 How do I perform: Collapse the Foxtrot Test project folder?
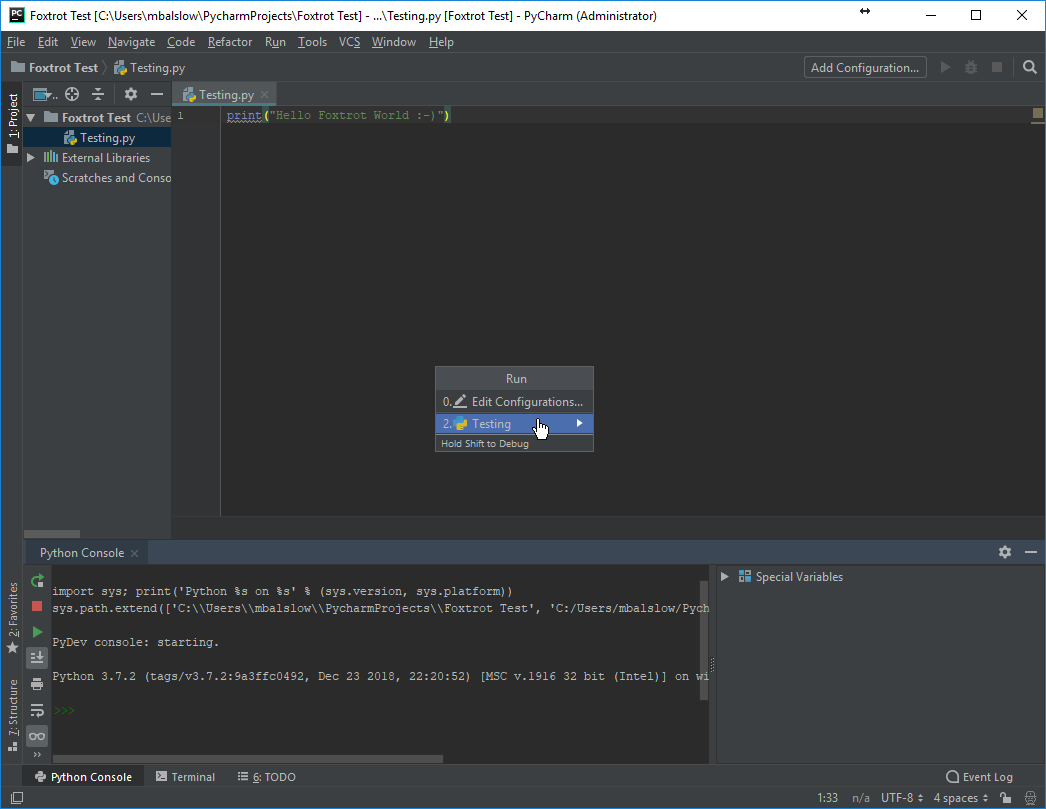(x=31, y=118)
